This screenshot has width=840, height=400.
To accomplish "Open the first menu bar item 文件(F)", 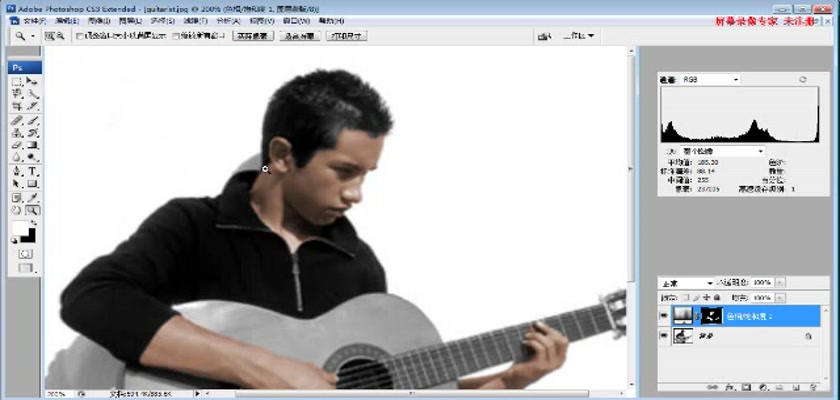I will [x=34, y=21].
